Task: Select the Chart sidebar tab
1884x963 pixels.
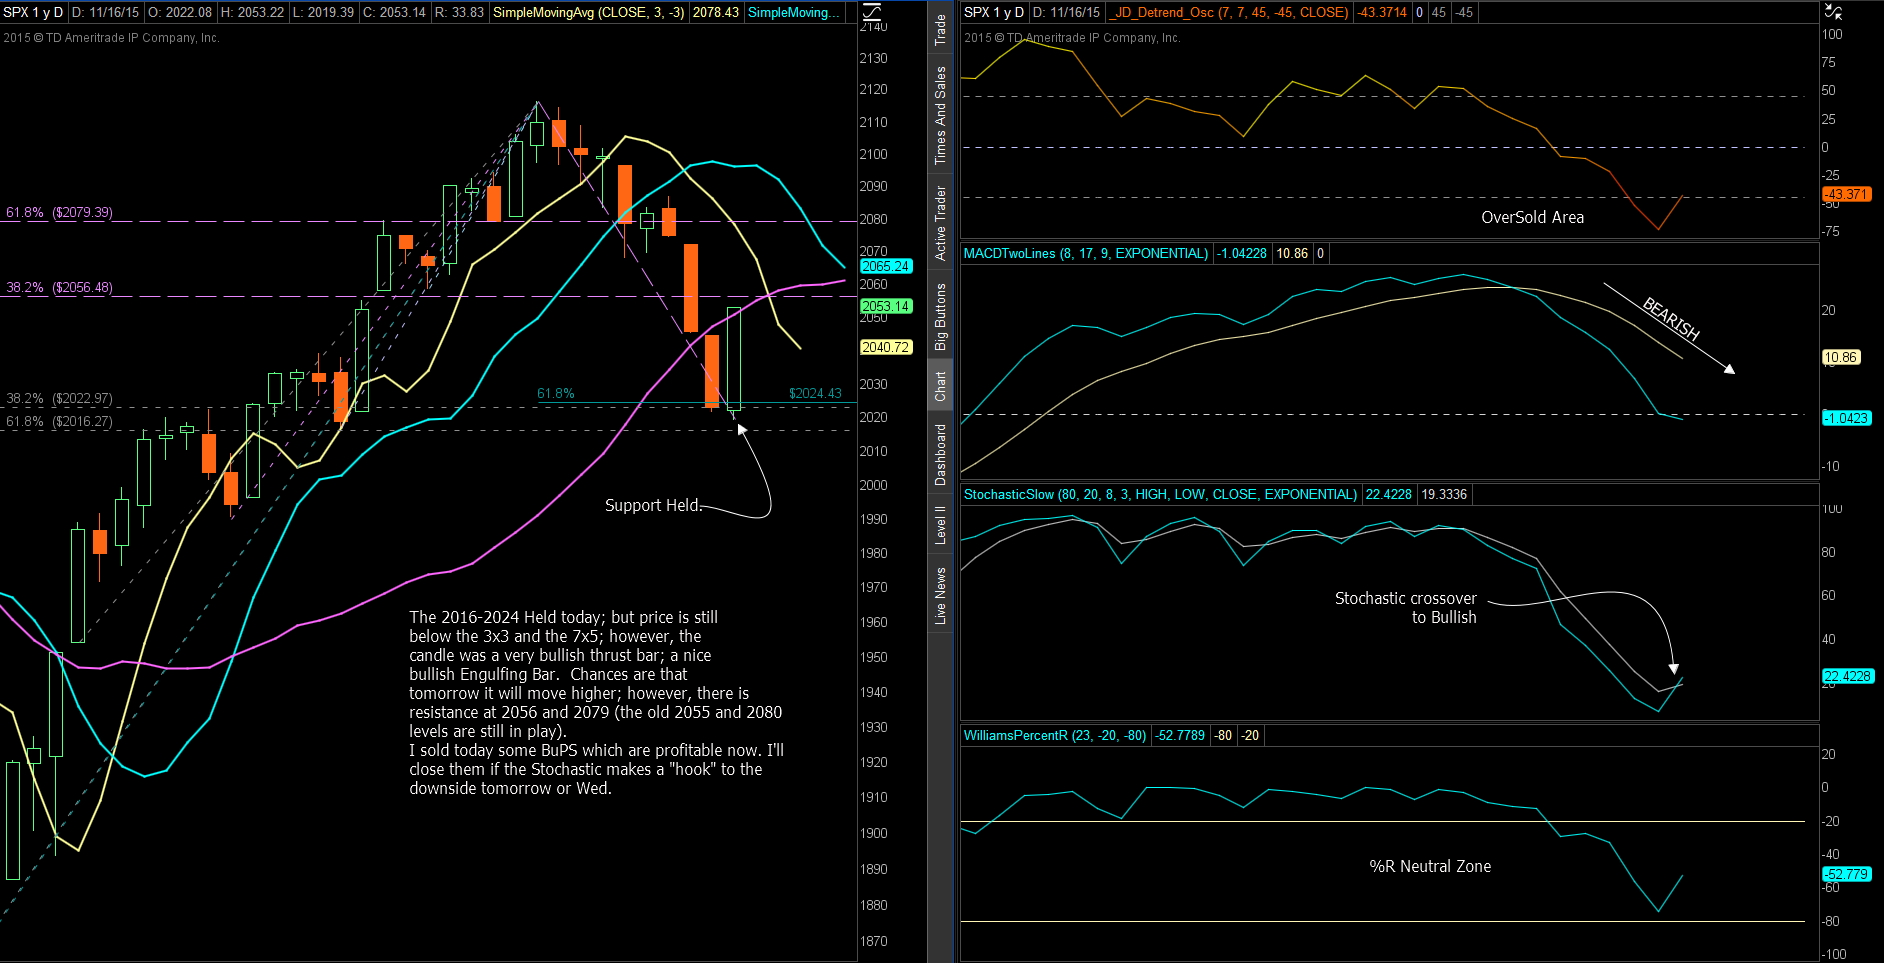Action: (x=940, y=386)
